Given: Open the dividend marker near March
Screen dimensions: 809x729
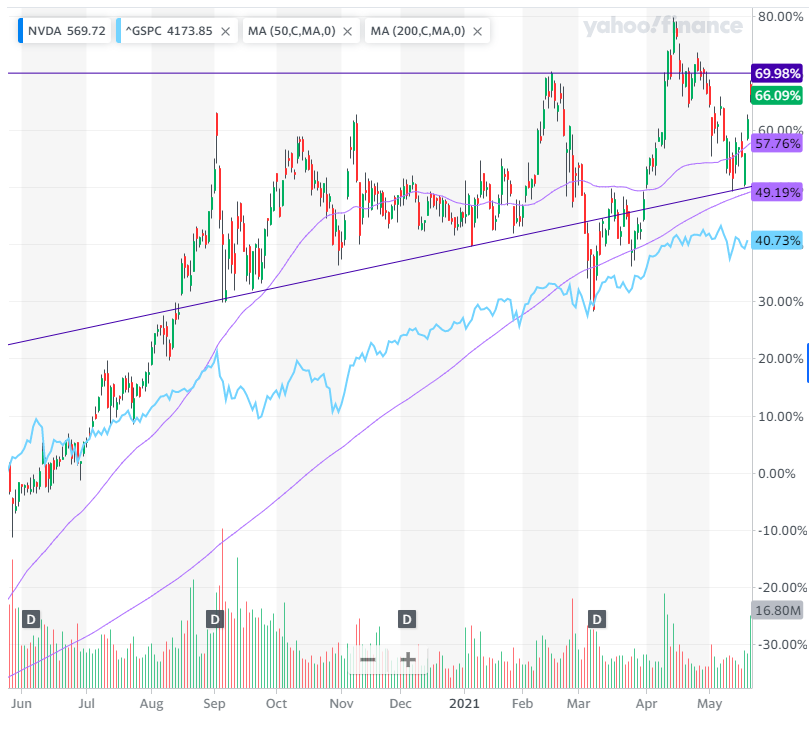Looking at the screenshot, I should [x=597, y=619].
